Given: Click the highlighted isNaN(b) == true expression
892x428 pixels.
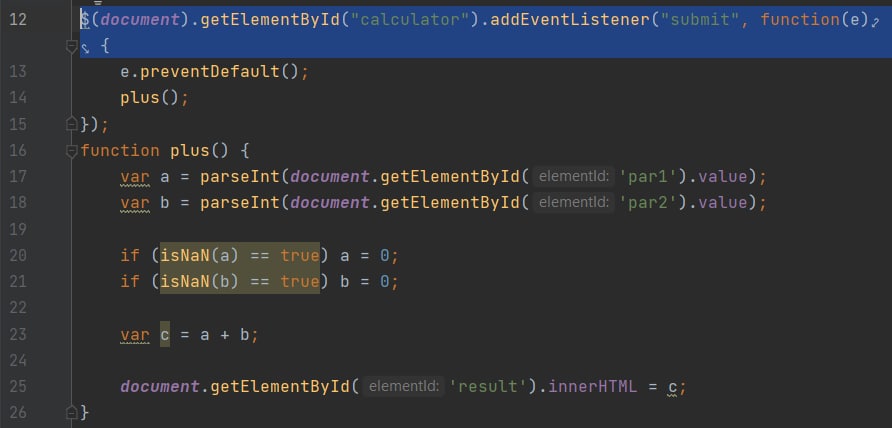Looking at the screenshot, I should 239,281.
